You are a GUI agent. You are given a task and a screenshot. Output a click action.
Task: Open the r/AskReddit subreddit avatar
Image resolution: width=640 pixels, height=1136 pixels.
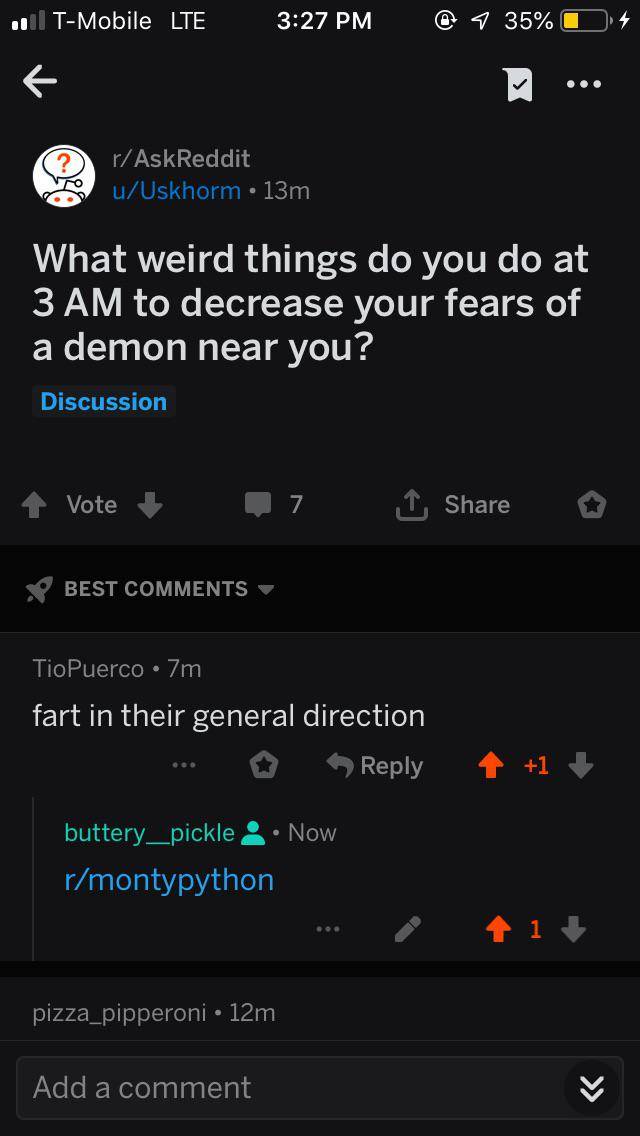tap(64, 175)
